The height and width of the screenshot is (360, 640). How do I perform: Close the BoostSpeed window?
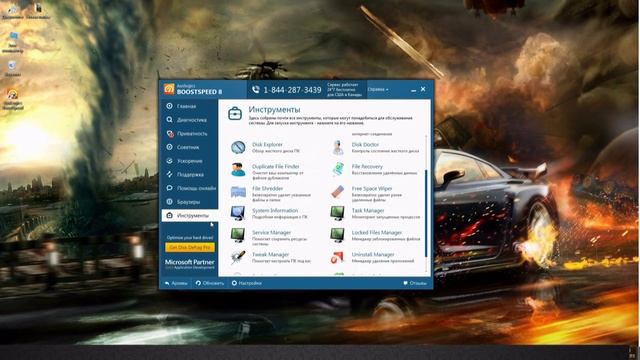pyautogui.click(x=423, y=89)
